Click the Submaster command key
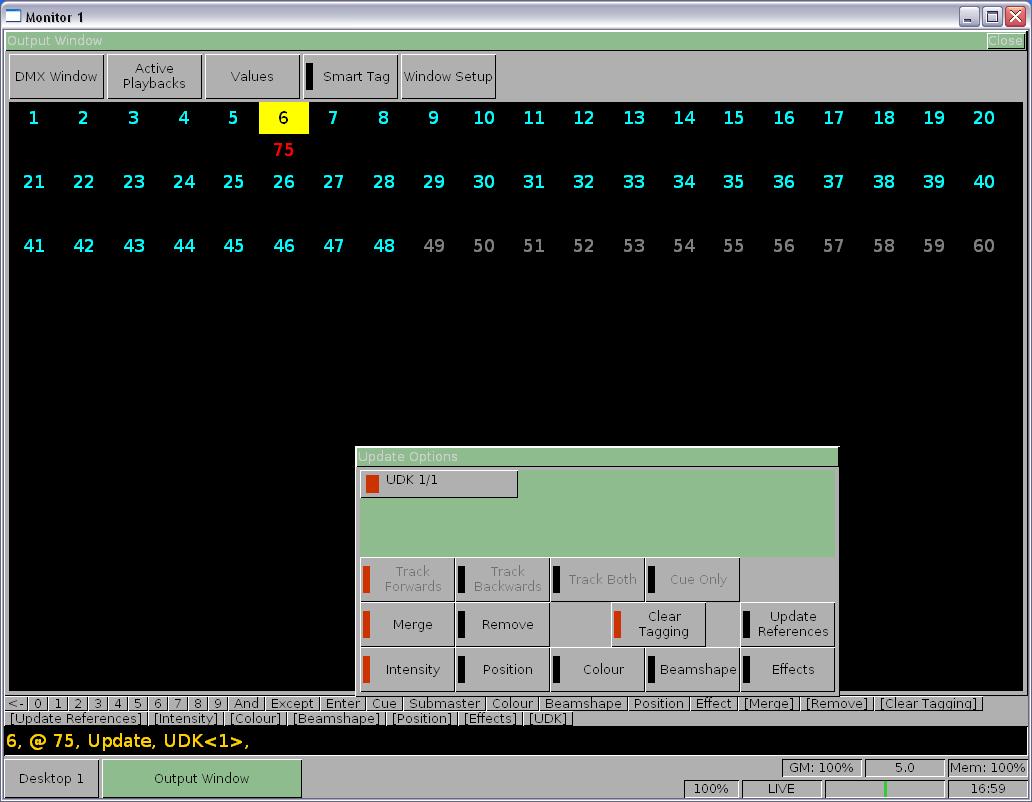 (x=444, y=703)
